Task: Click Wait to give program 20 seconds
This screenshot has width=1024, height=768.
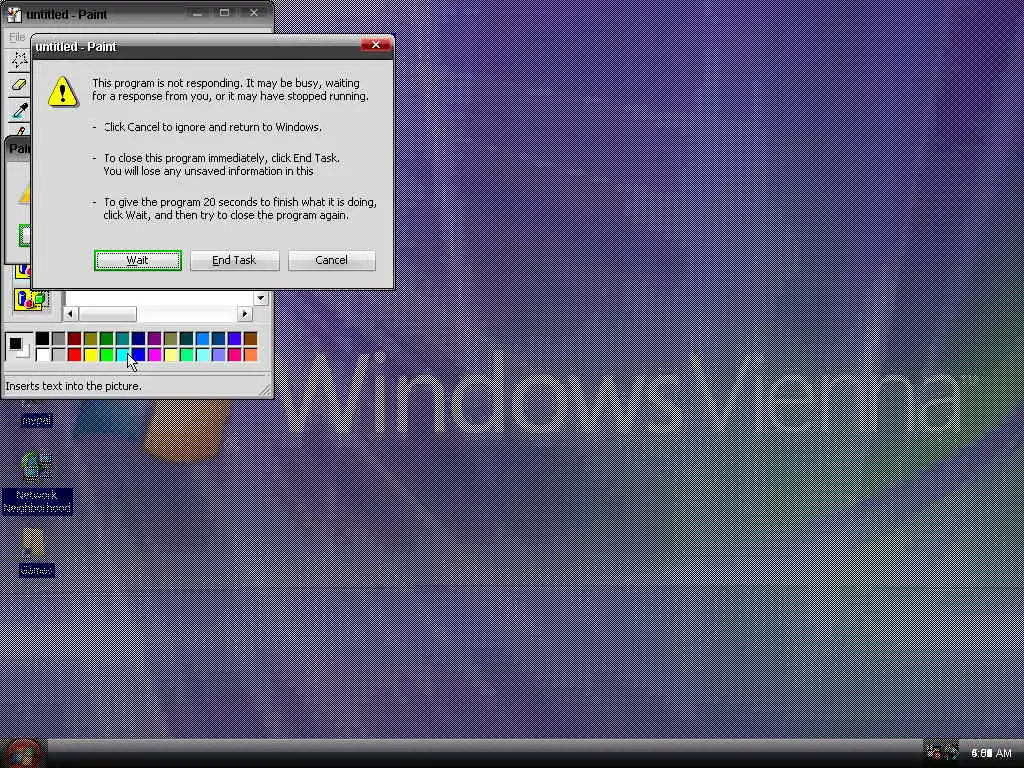Action: [137, 260]
